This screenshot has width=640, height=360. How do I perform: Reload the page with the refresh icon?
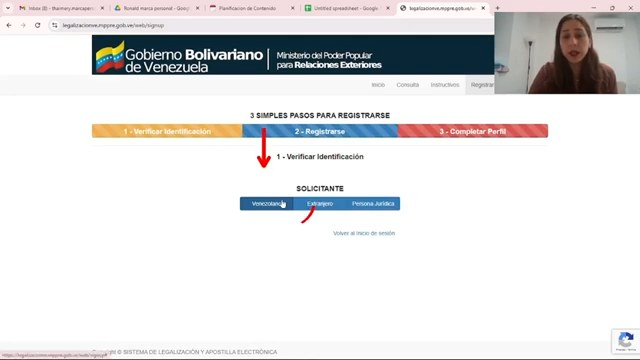click(x=38, y=25)
